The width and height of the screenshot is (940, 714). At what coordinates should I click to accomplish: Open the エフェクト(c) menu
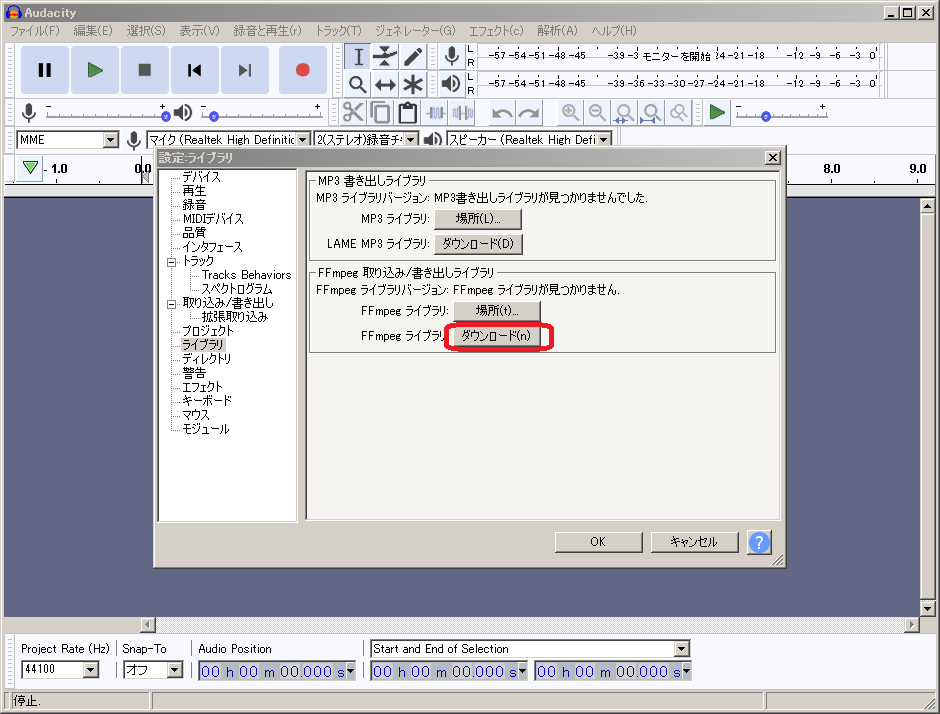tap(496, 31)
